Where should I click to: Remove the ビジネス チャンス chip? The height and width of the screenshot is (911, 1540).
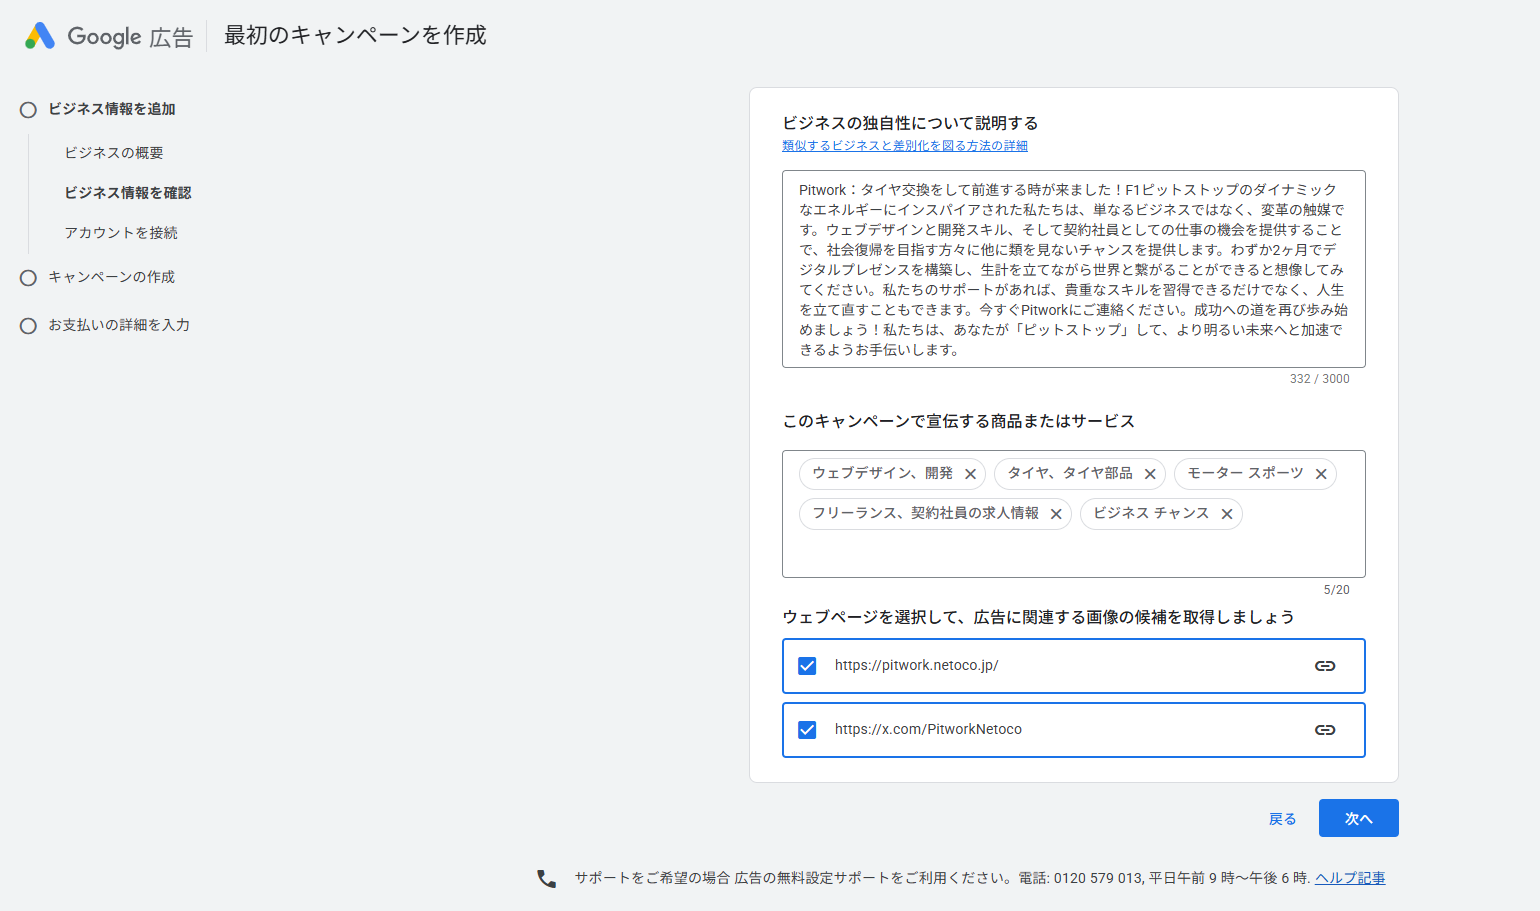(1227, 513)
